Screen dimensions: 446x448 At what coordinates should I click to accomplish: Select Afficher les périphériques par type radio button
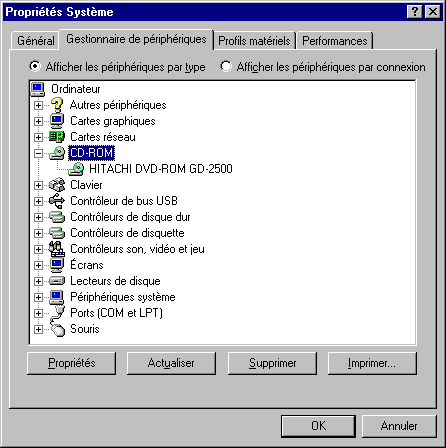click(x=35, y=66)
